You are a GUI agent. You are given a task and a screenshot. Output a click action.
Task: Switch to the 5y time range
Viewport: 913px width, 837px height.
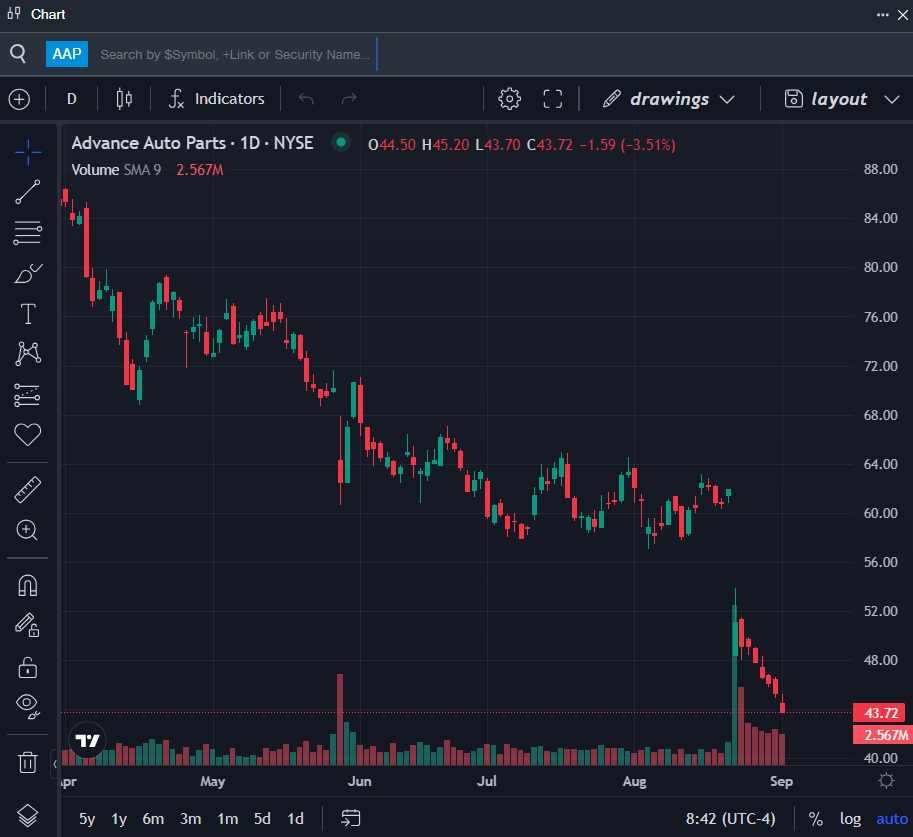point(88,819)
